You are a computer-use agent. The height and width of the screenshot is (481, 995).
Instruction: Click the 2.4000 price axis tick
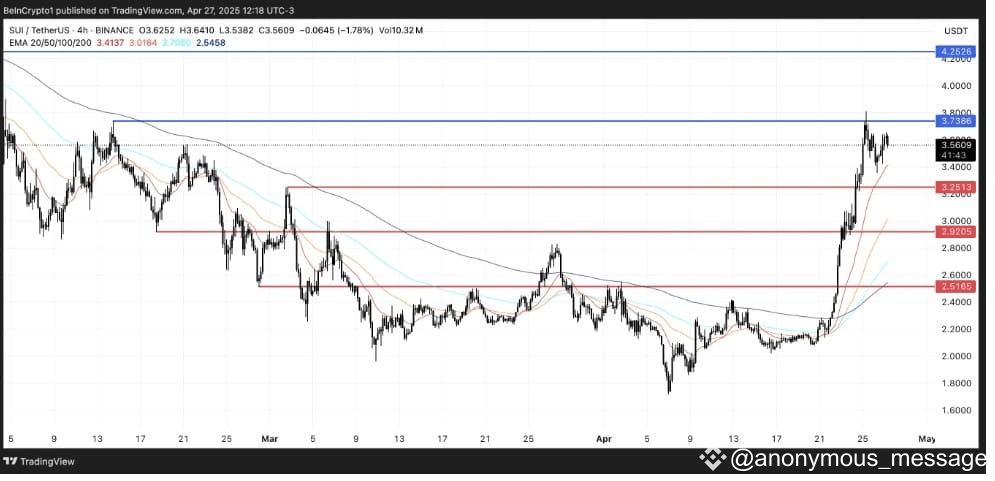(956, 302)
